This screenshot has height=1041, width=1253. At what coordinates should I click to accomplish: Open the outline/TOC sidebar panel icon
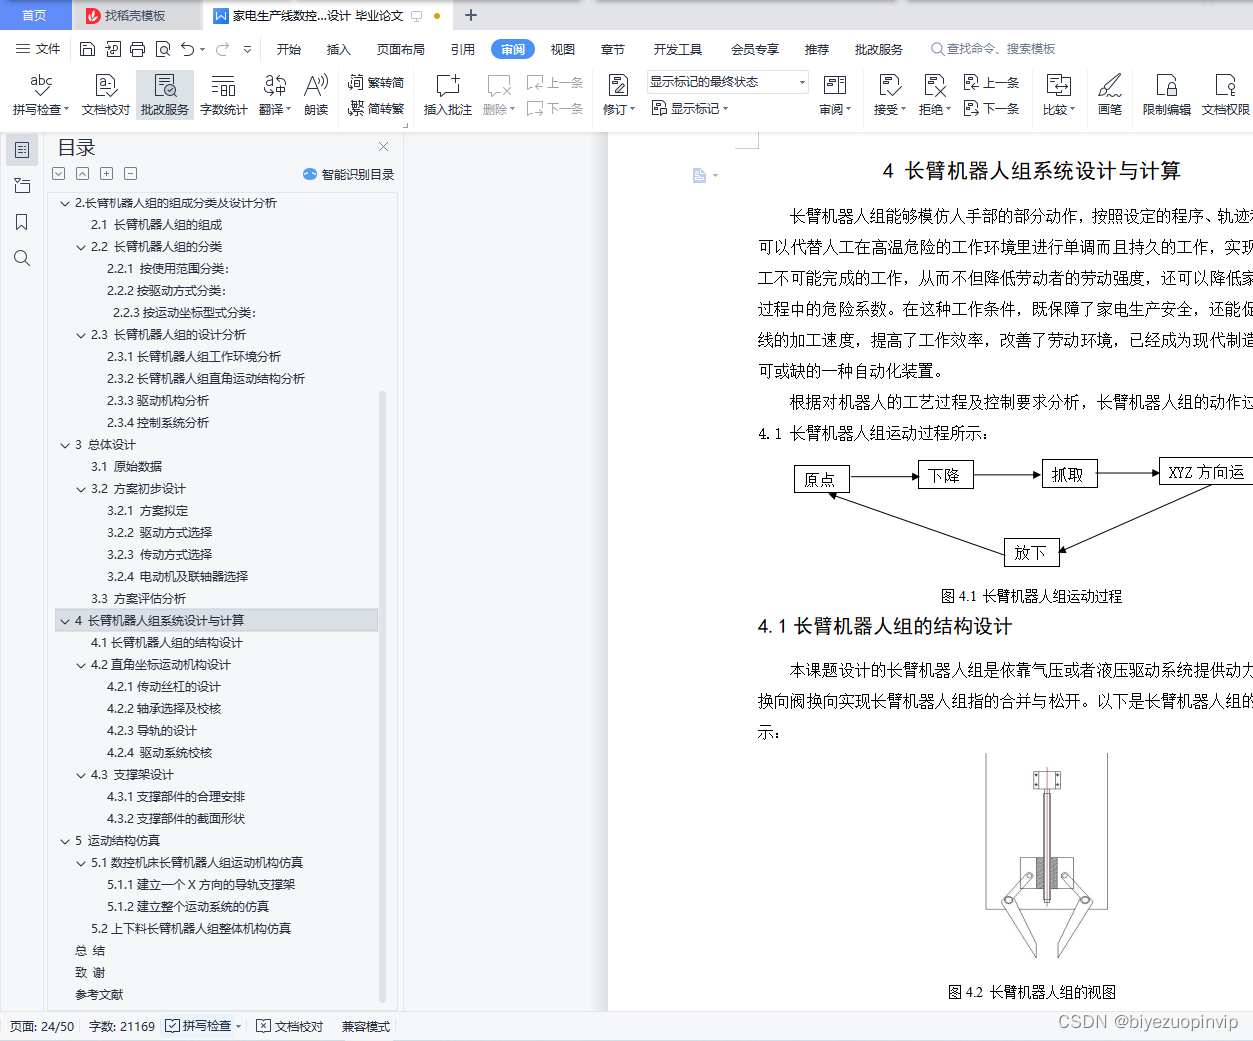22,150
